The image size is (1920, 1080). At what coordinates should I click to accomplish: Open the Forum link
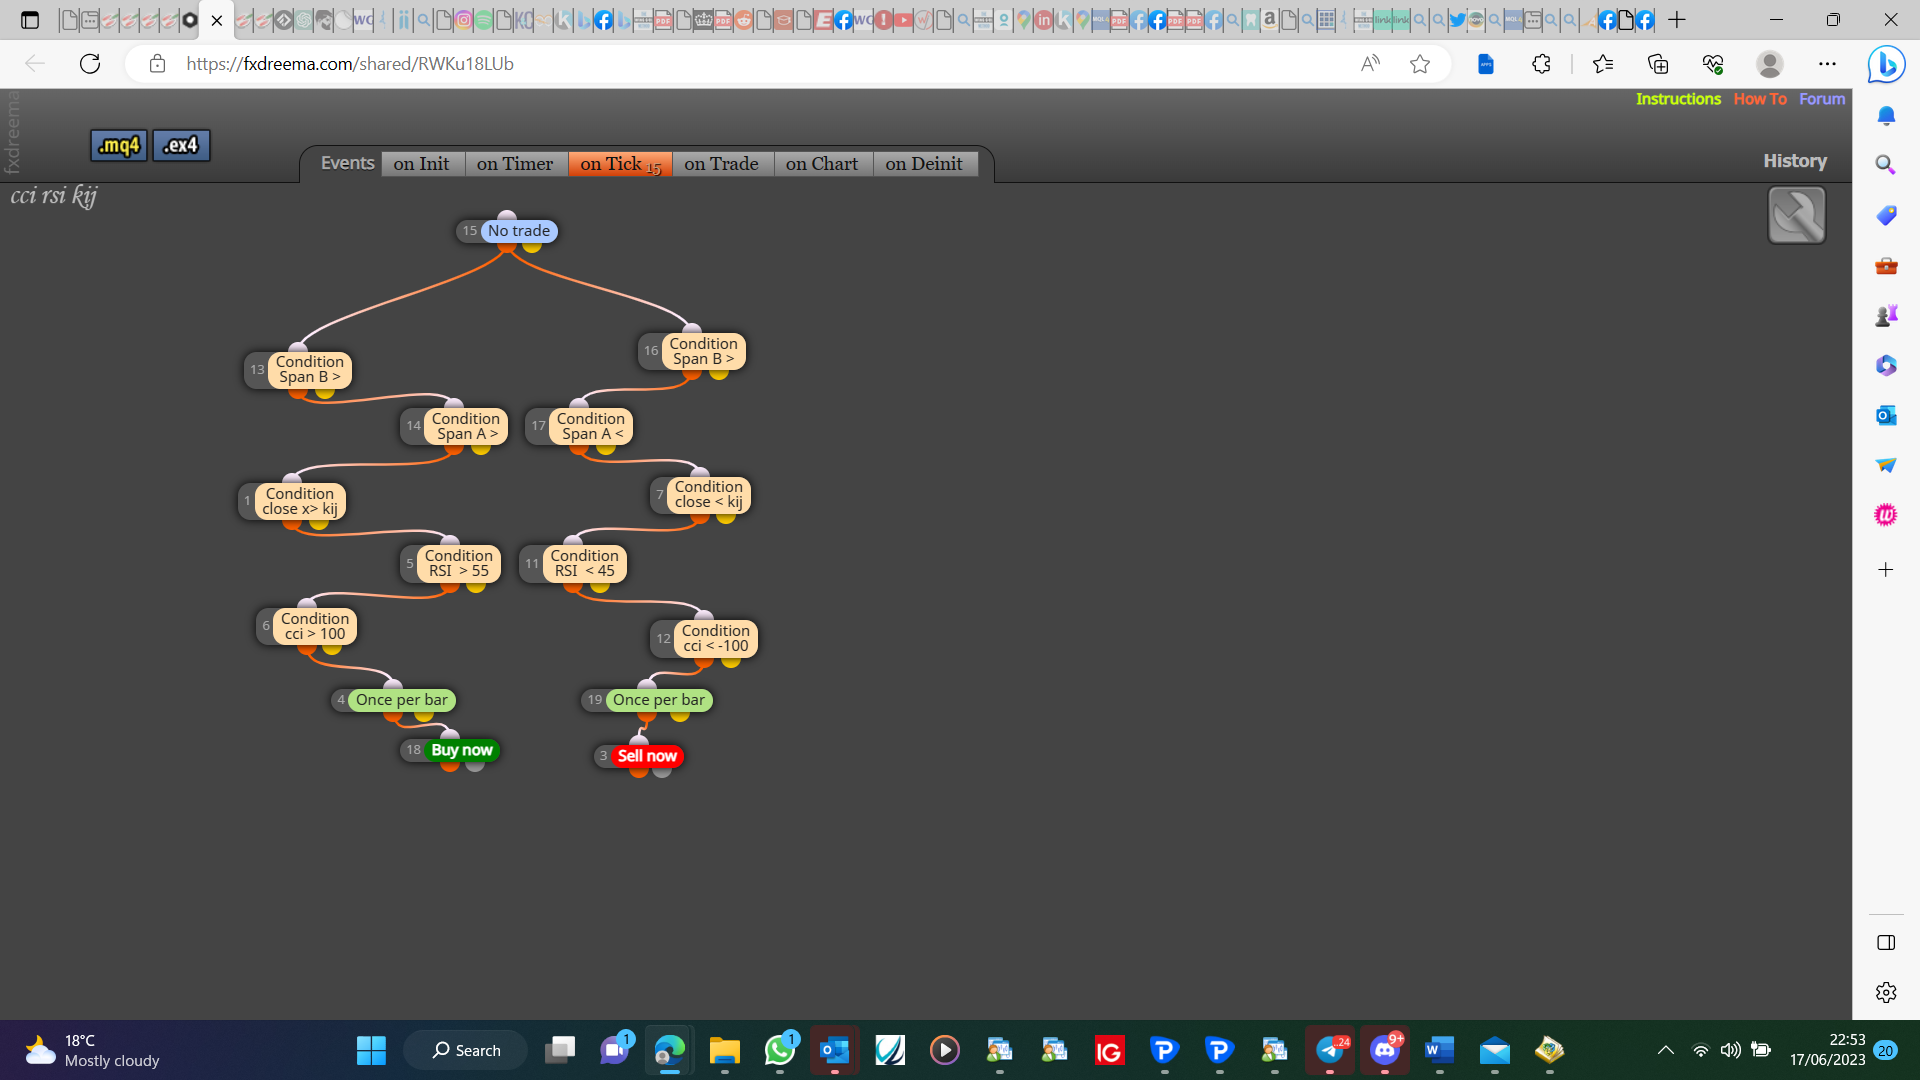1822,99
